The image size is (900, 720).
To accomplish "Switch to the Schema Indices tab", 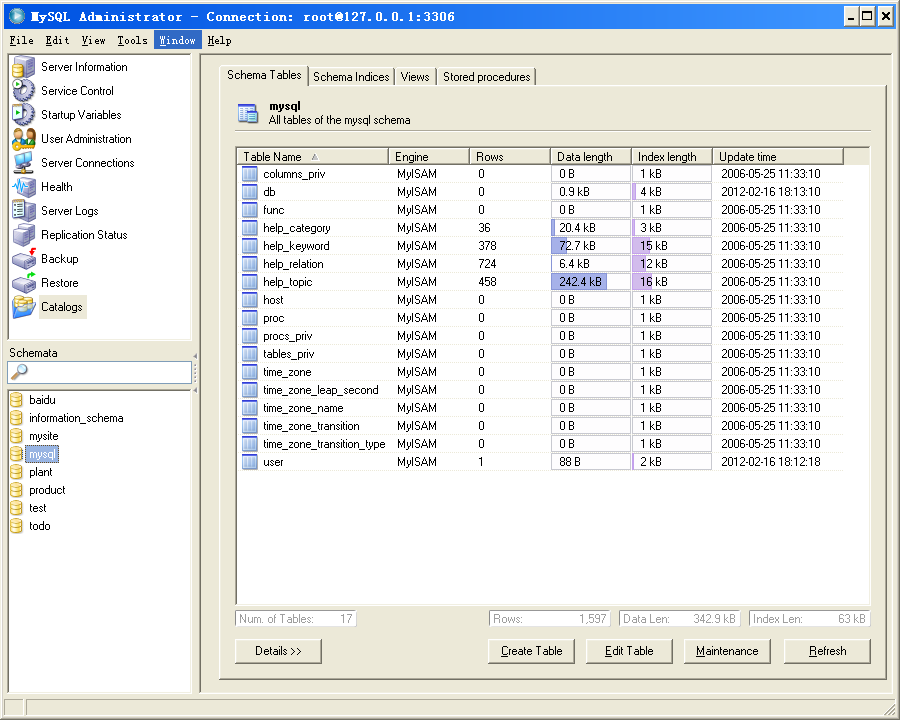I will pyautogui.click(x=351, y=77).
